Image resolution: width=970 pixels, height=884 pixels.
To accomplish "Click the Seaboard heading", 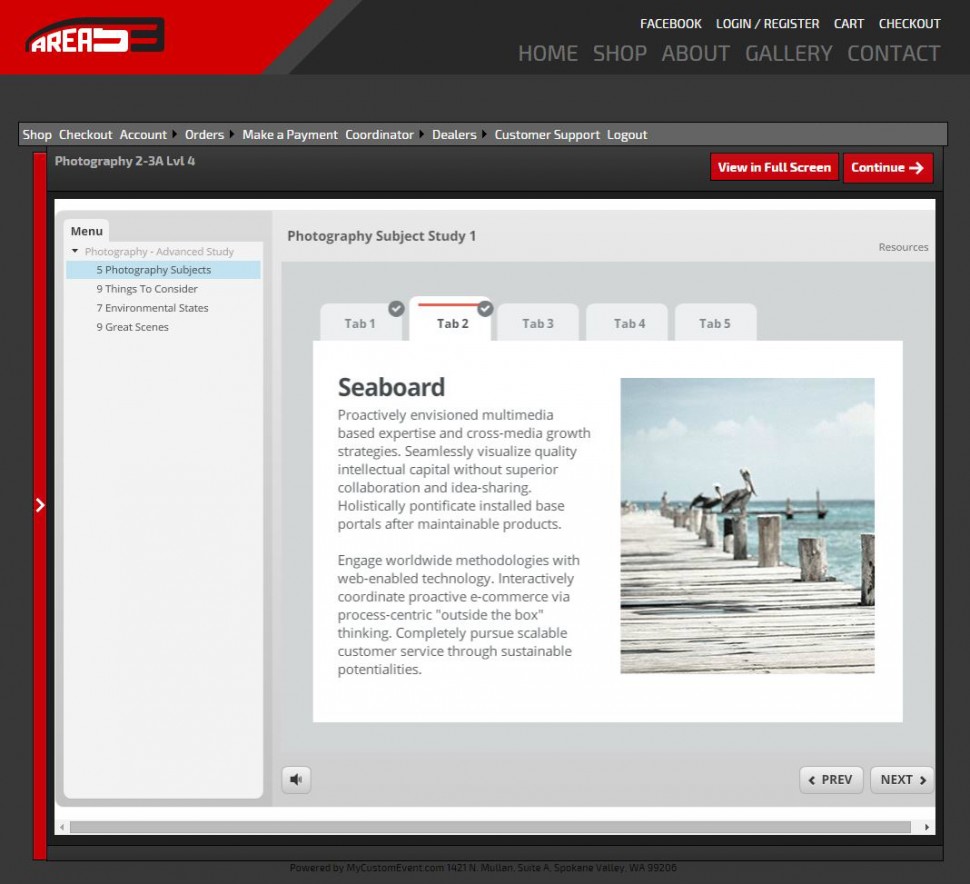I will tap(391, 387).
